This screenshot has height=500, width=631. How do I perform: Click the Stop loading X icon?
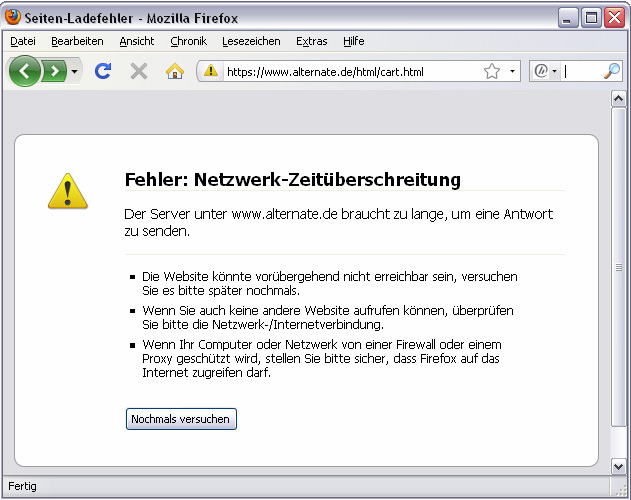point(139,71)
